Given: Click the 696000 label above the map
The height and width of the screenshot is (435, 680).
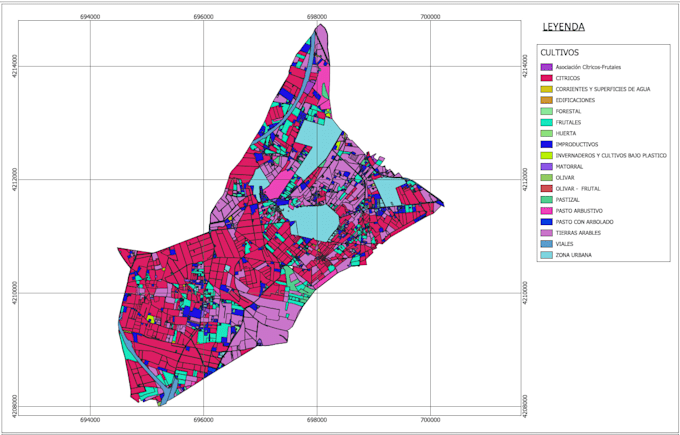Looking at the screenshot, I should click(203, 16).
